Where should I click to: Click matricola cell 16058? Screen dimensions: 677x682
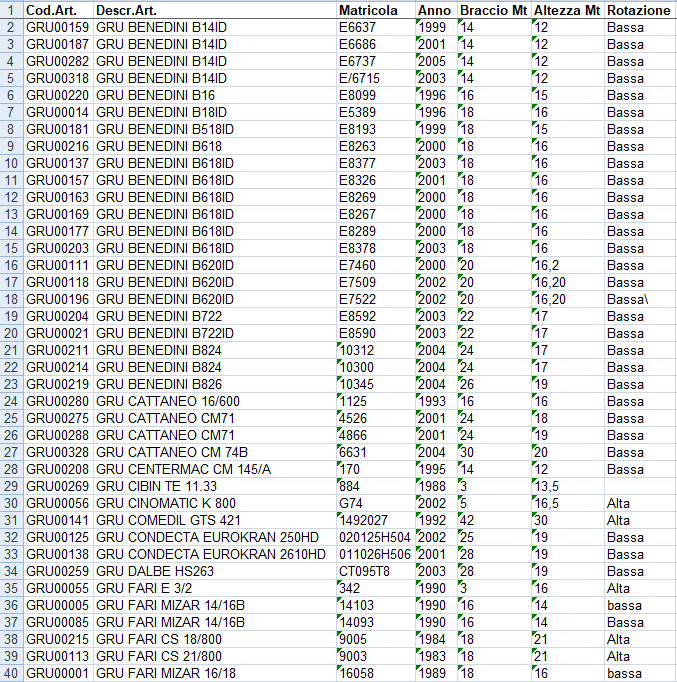point(376,673)
